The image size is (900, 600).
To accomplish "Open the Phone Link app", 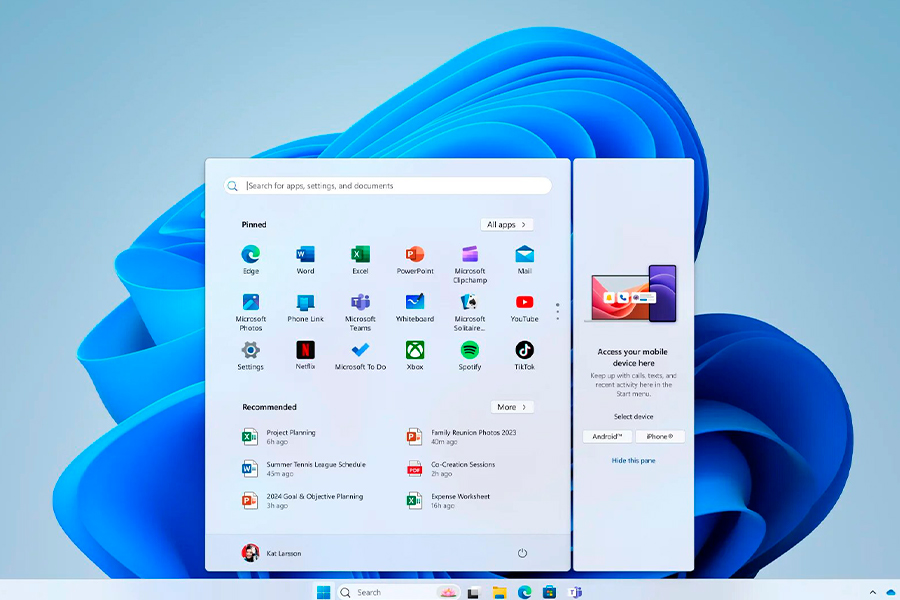I will coord(305,308).
